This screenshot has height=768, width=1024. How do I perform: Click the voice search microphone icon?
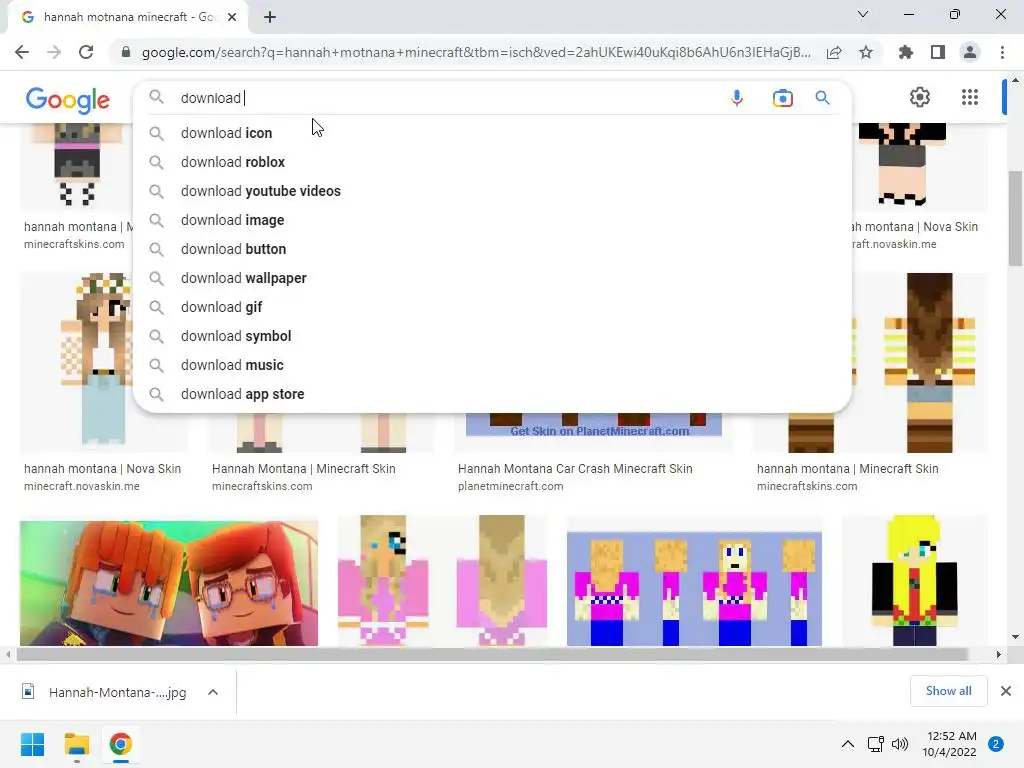tap(737, 98)
